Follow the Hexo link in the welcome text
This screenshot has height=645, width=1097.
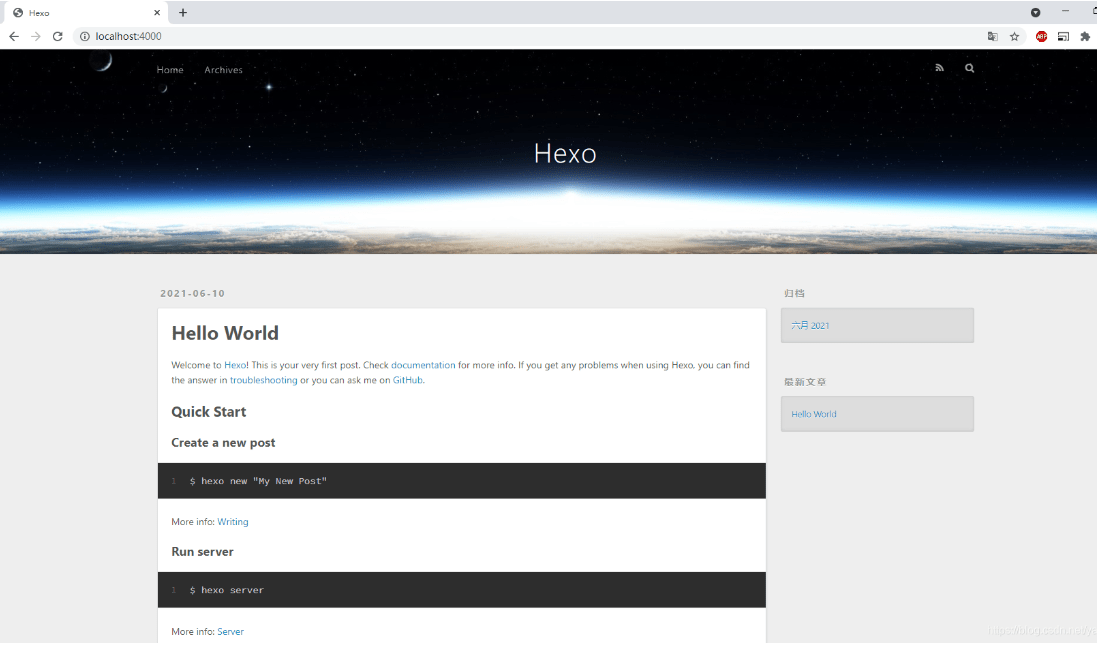pos(235,365)
